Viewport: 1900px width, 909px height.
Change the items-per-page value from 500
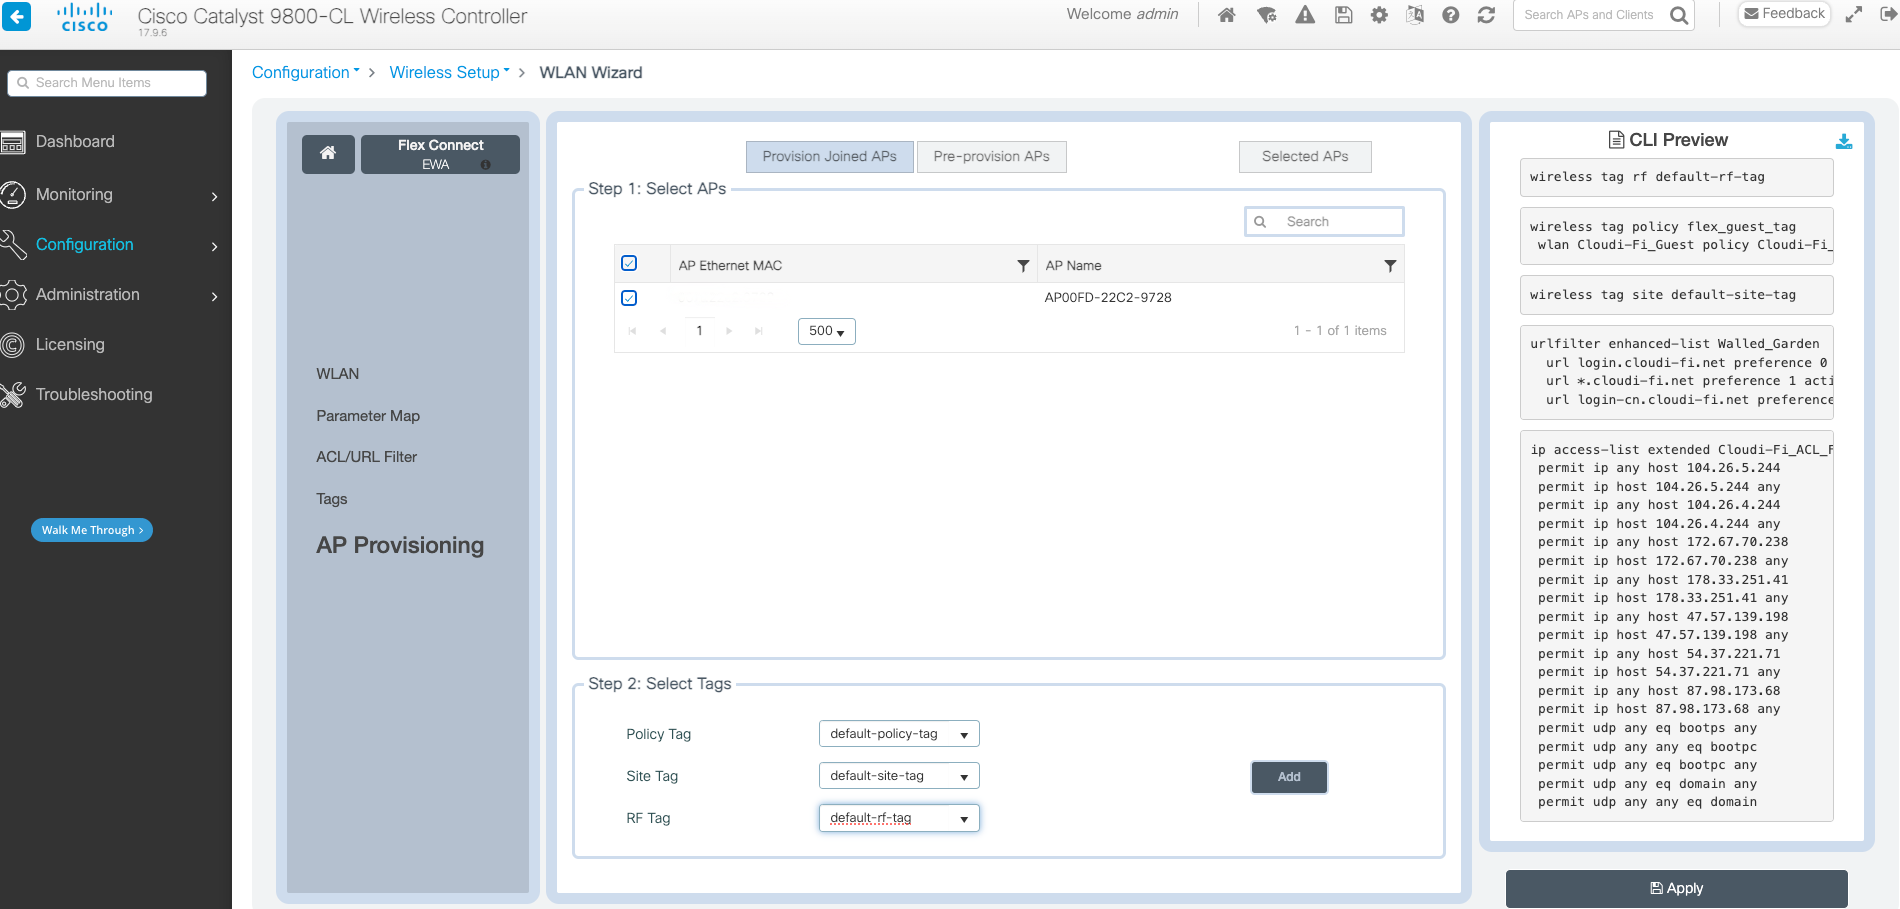pos(826,330)
